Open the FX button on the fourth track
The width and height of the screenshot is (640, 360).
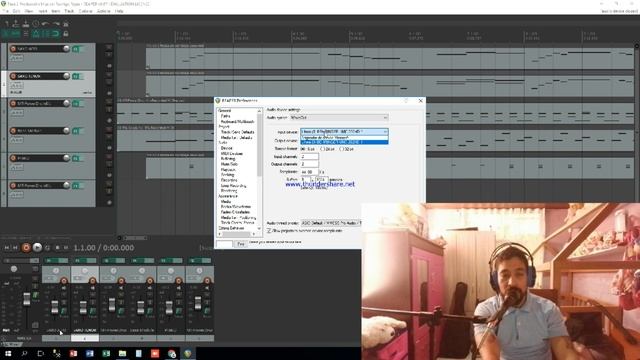(x=76, y=131)
